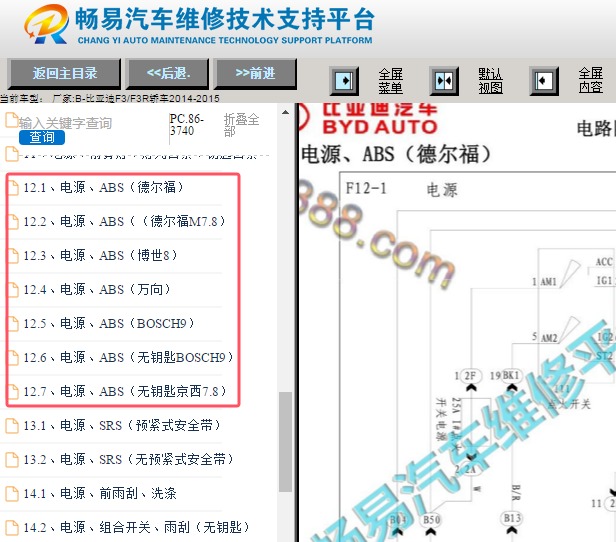Click document icon beside the search field
The image size is (616, 542).
coord(11,120)
